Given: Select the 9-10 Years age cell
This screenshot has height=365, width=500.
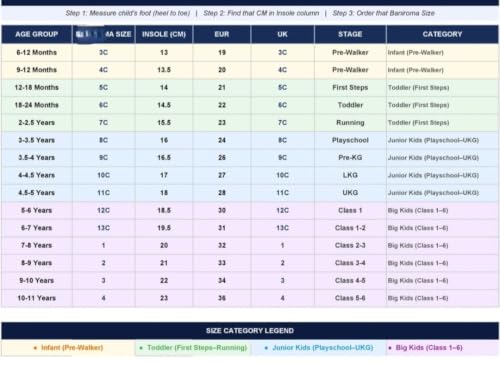Looking at the screenshot, I should coord(37,281).
